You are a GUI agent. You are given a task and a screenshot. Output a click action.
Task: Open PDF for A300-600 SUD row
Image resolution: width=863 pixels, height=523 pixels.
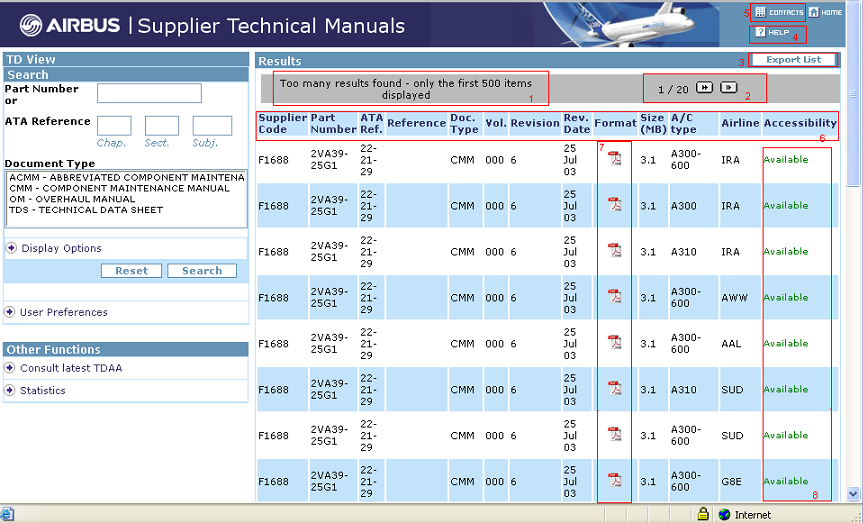pyautogui.click(x=614, y=434)
